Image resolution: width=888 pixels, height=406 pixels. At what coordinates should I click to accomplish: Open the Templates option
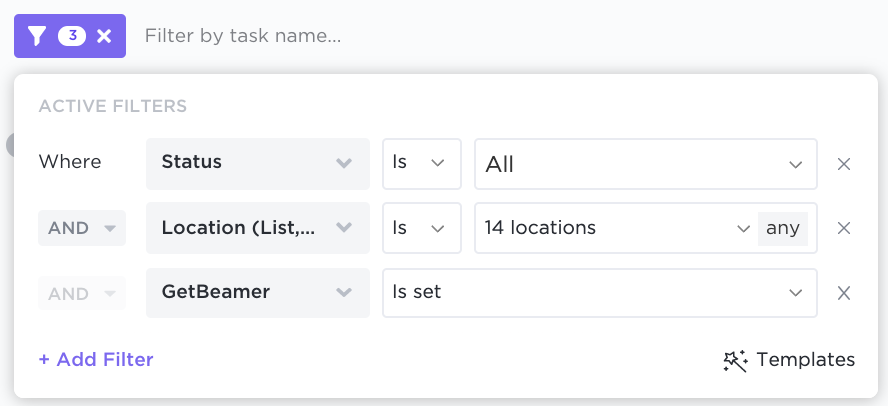tap(789, 360)
